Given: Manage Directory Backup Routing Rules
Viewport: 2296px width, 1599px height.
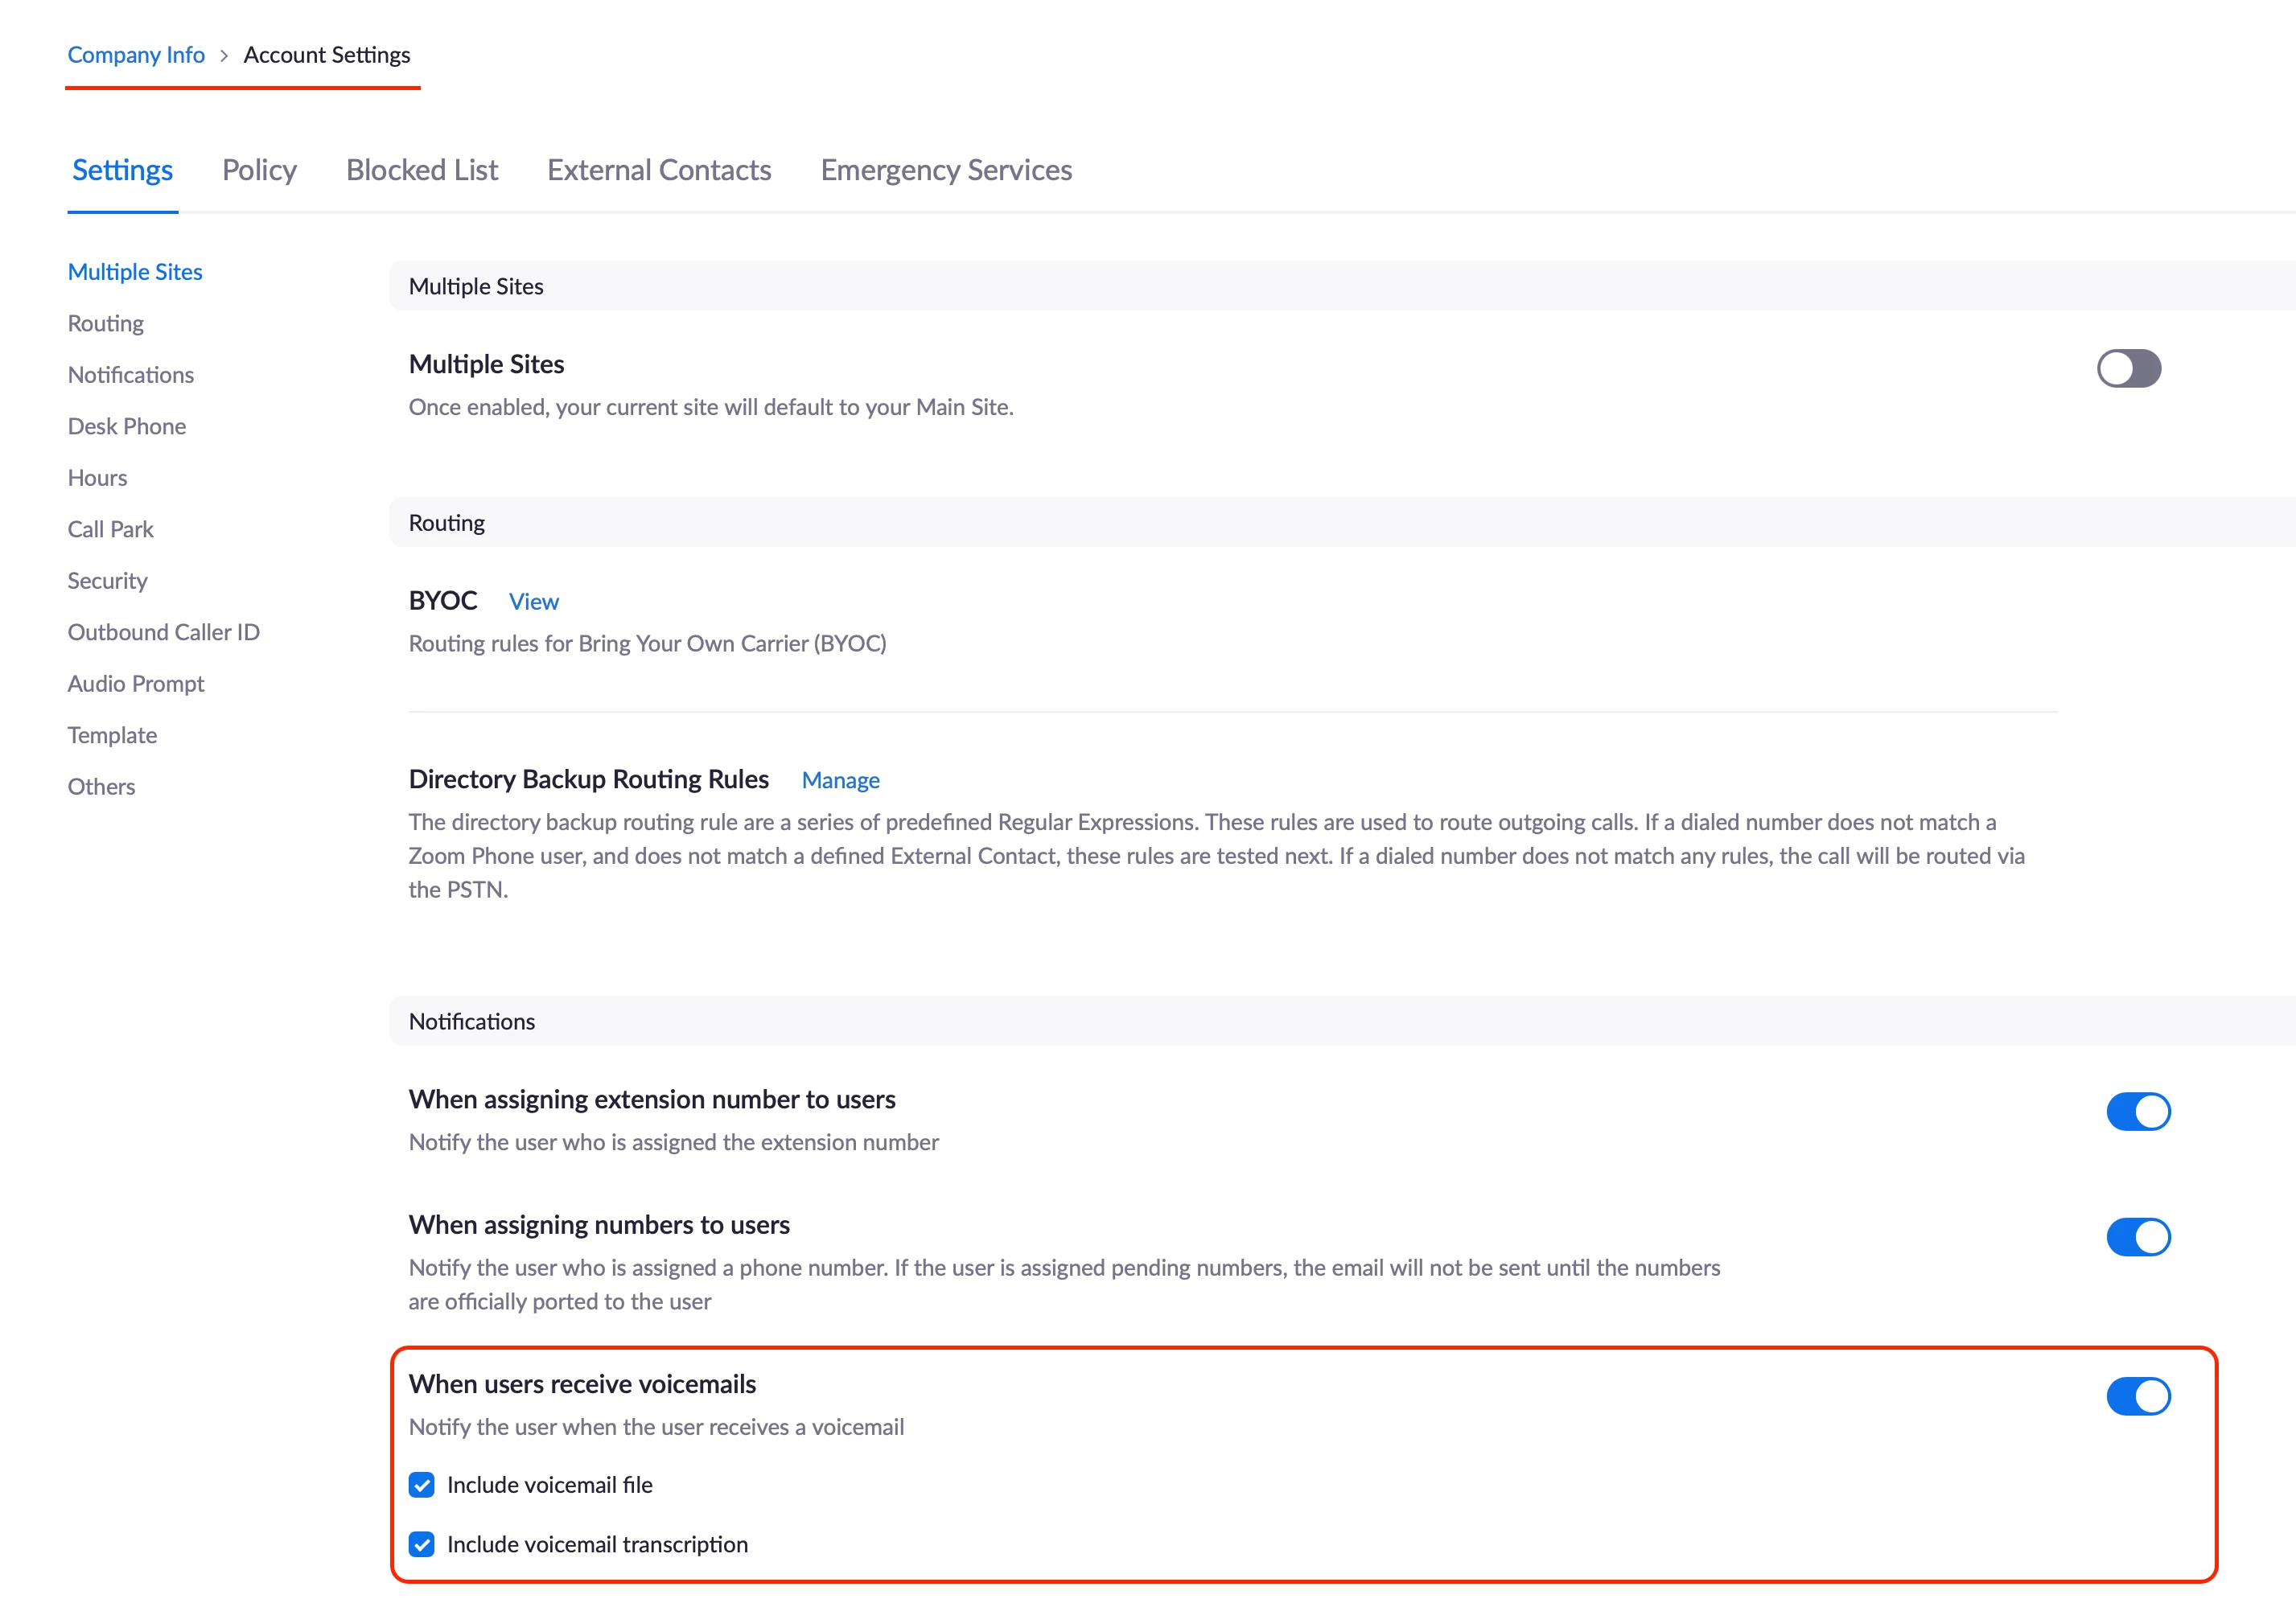Looking at the screenshot, I should pos(840,780).
